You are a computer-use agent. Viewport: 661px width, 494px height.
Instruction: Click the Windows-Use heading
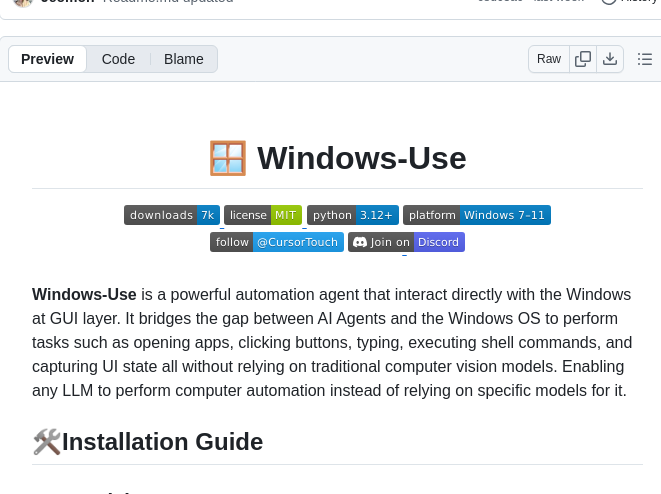[362, 158]
